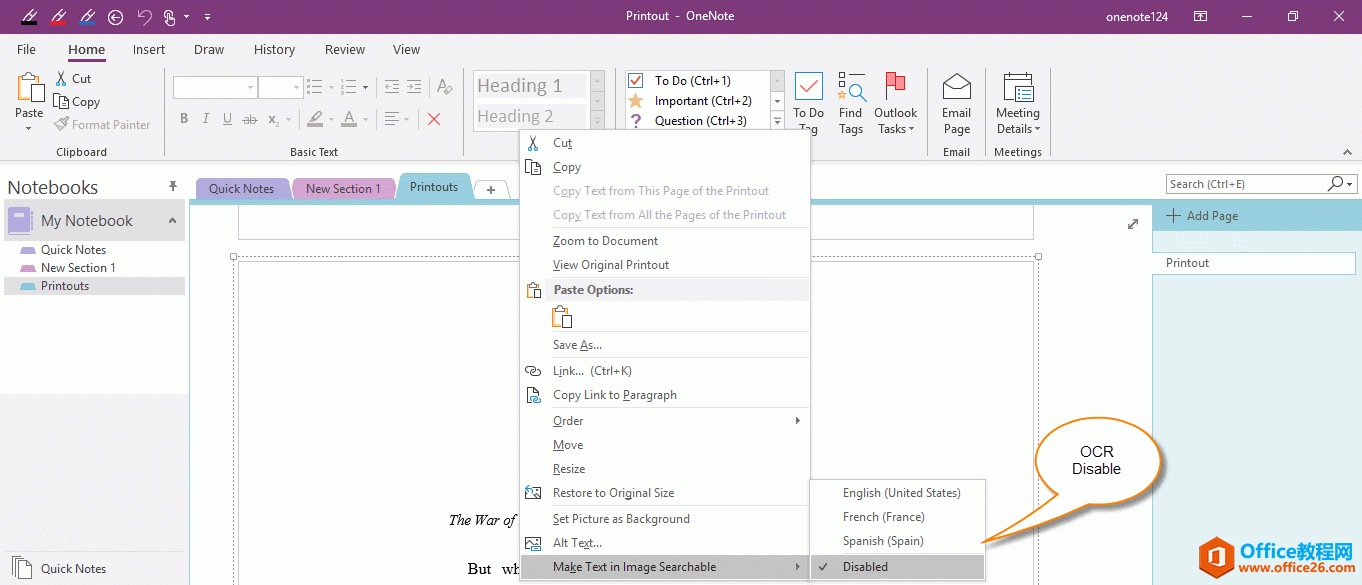Click the Undo icon in quick access toolbar

click(144, 16)
